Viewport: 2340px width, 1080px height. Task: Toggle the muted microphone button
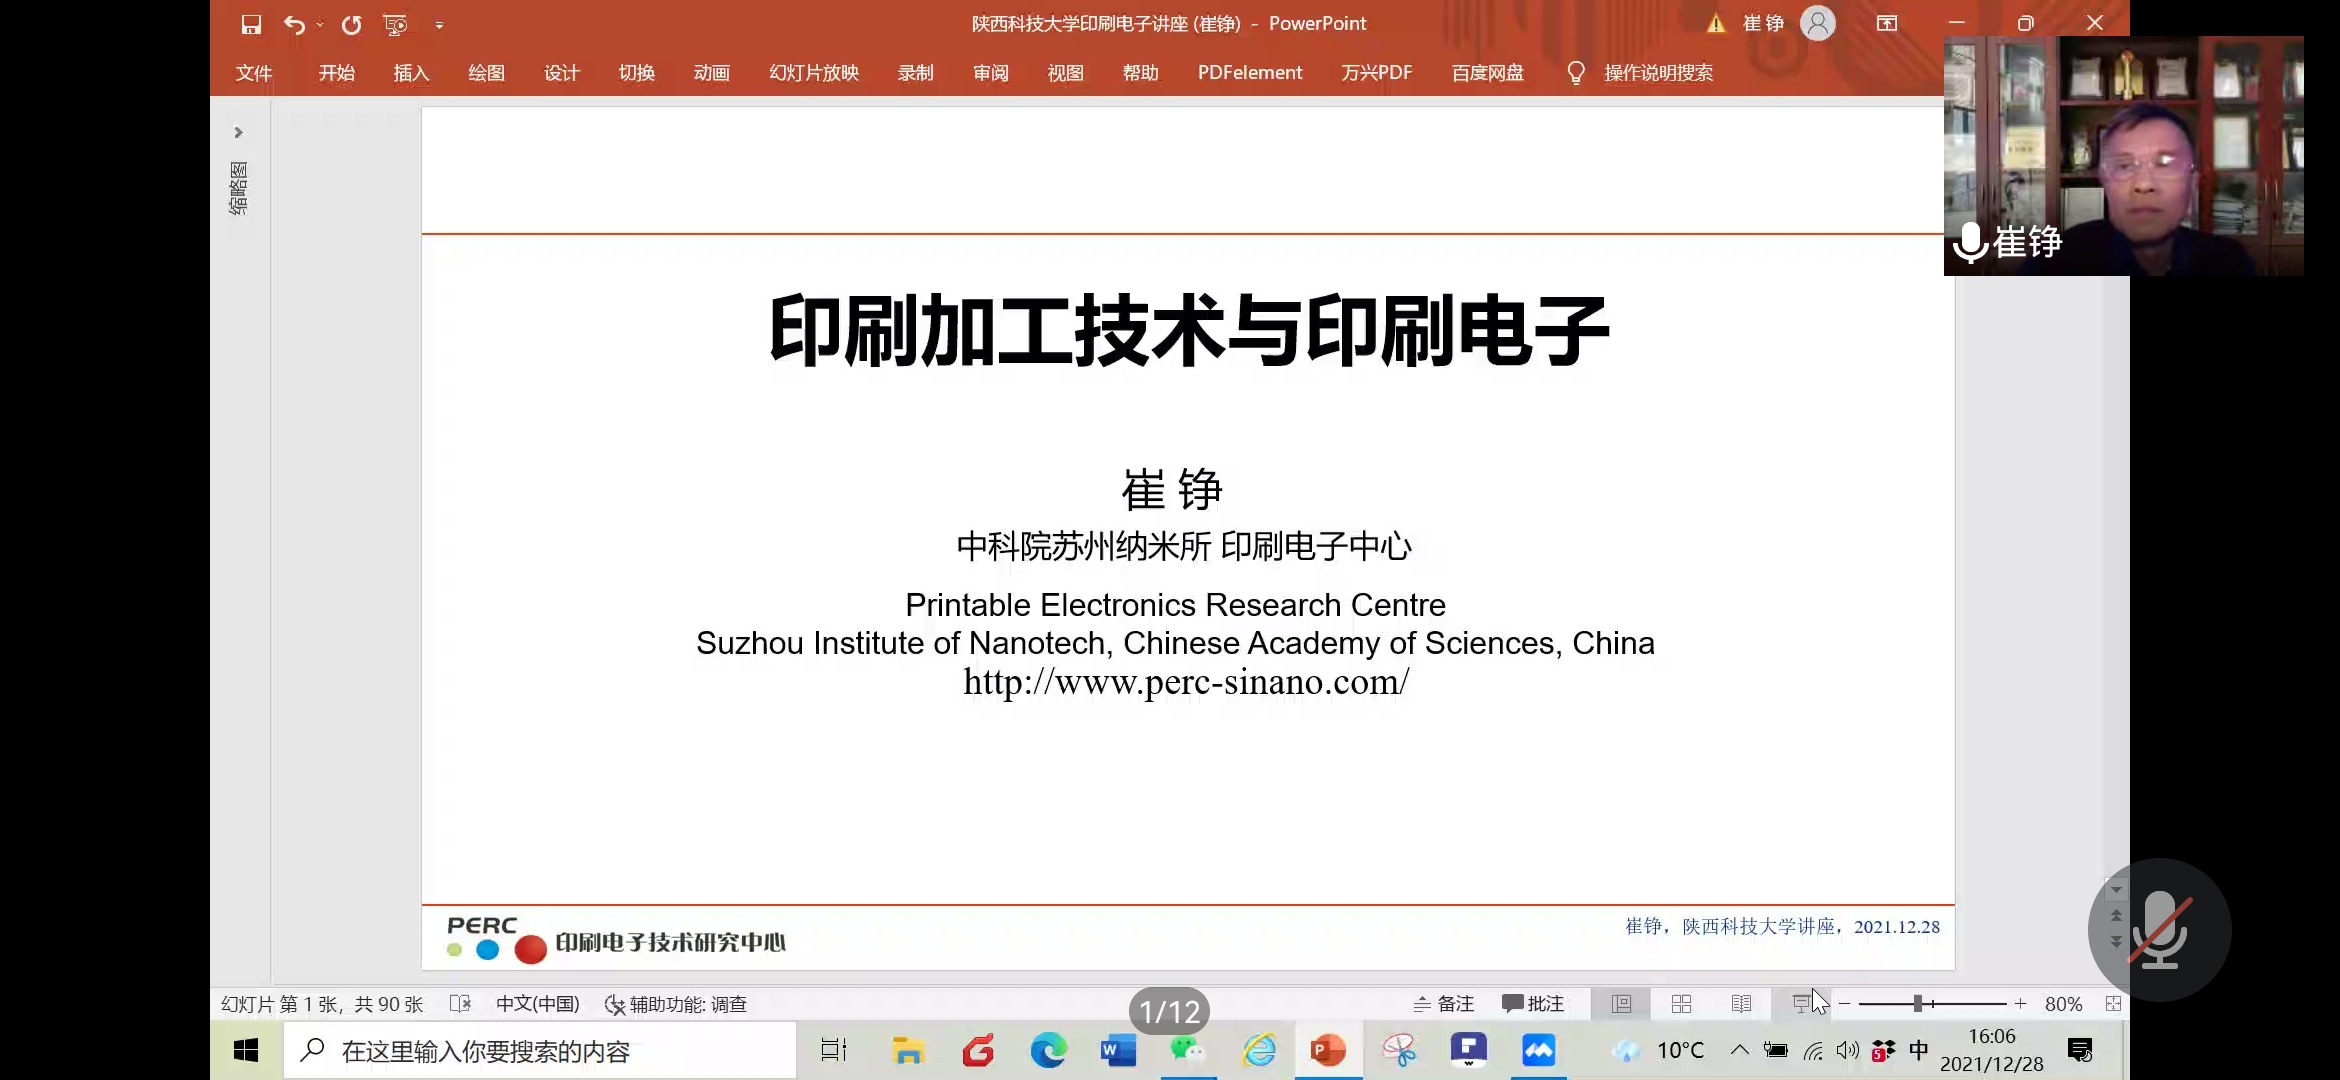point(2159,930)
